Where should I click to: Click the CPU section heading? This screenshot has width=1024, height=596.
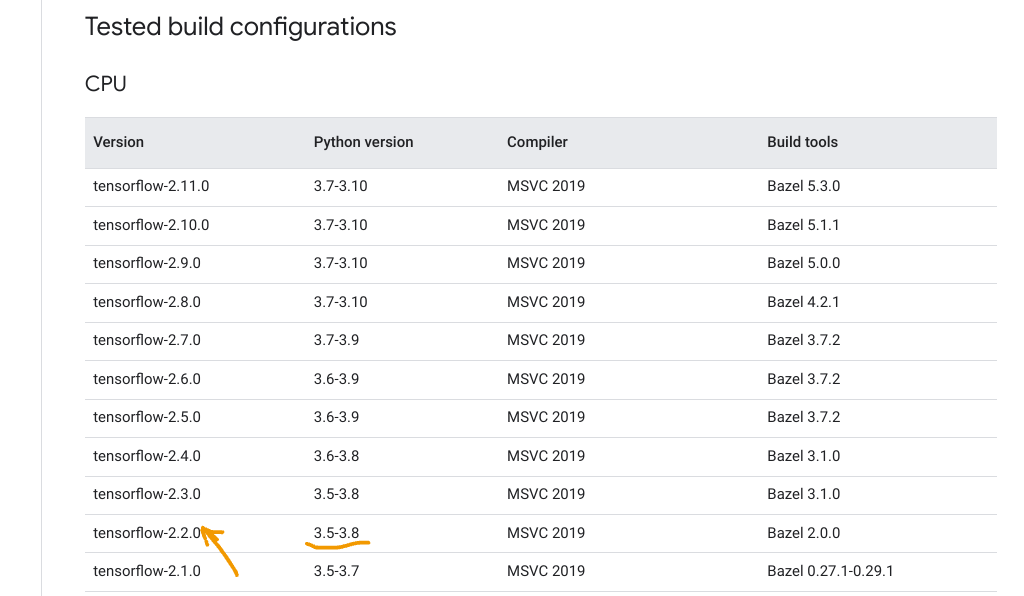point(106,84)
